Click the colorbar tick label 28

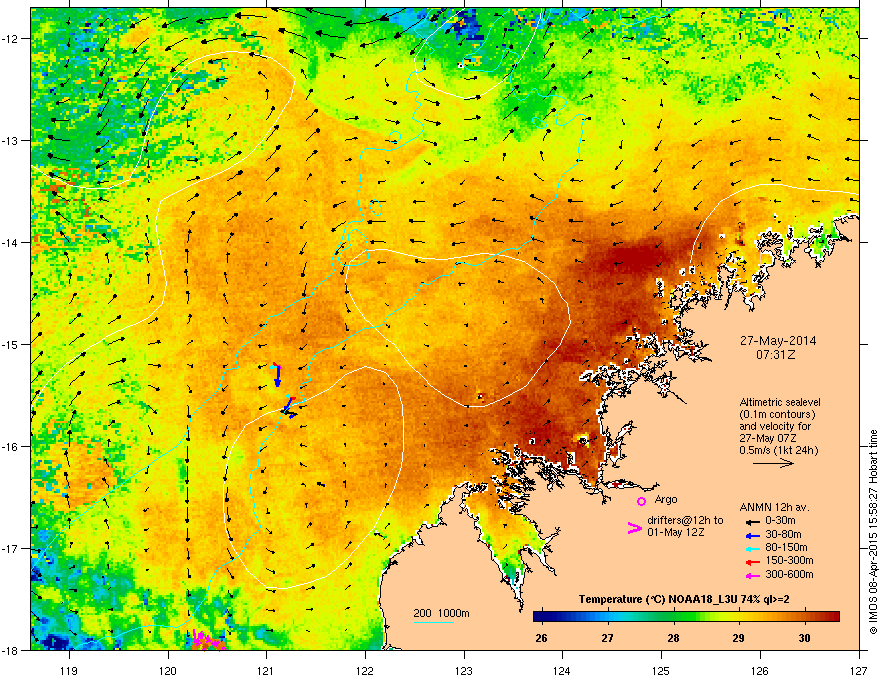coord(673,638)
